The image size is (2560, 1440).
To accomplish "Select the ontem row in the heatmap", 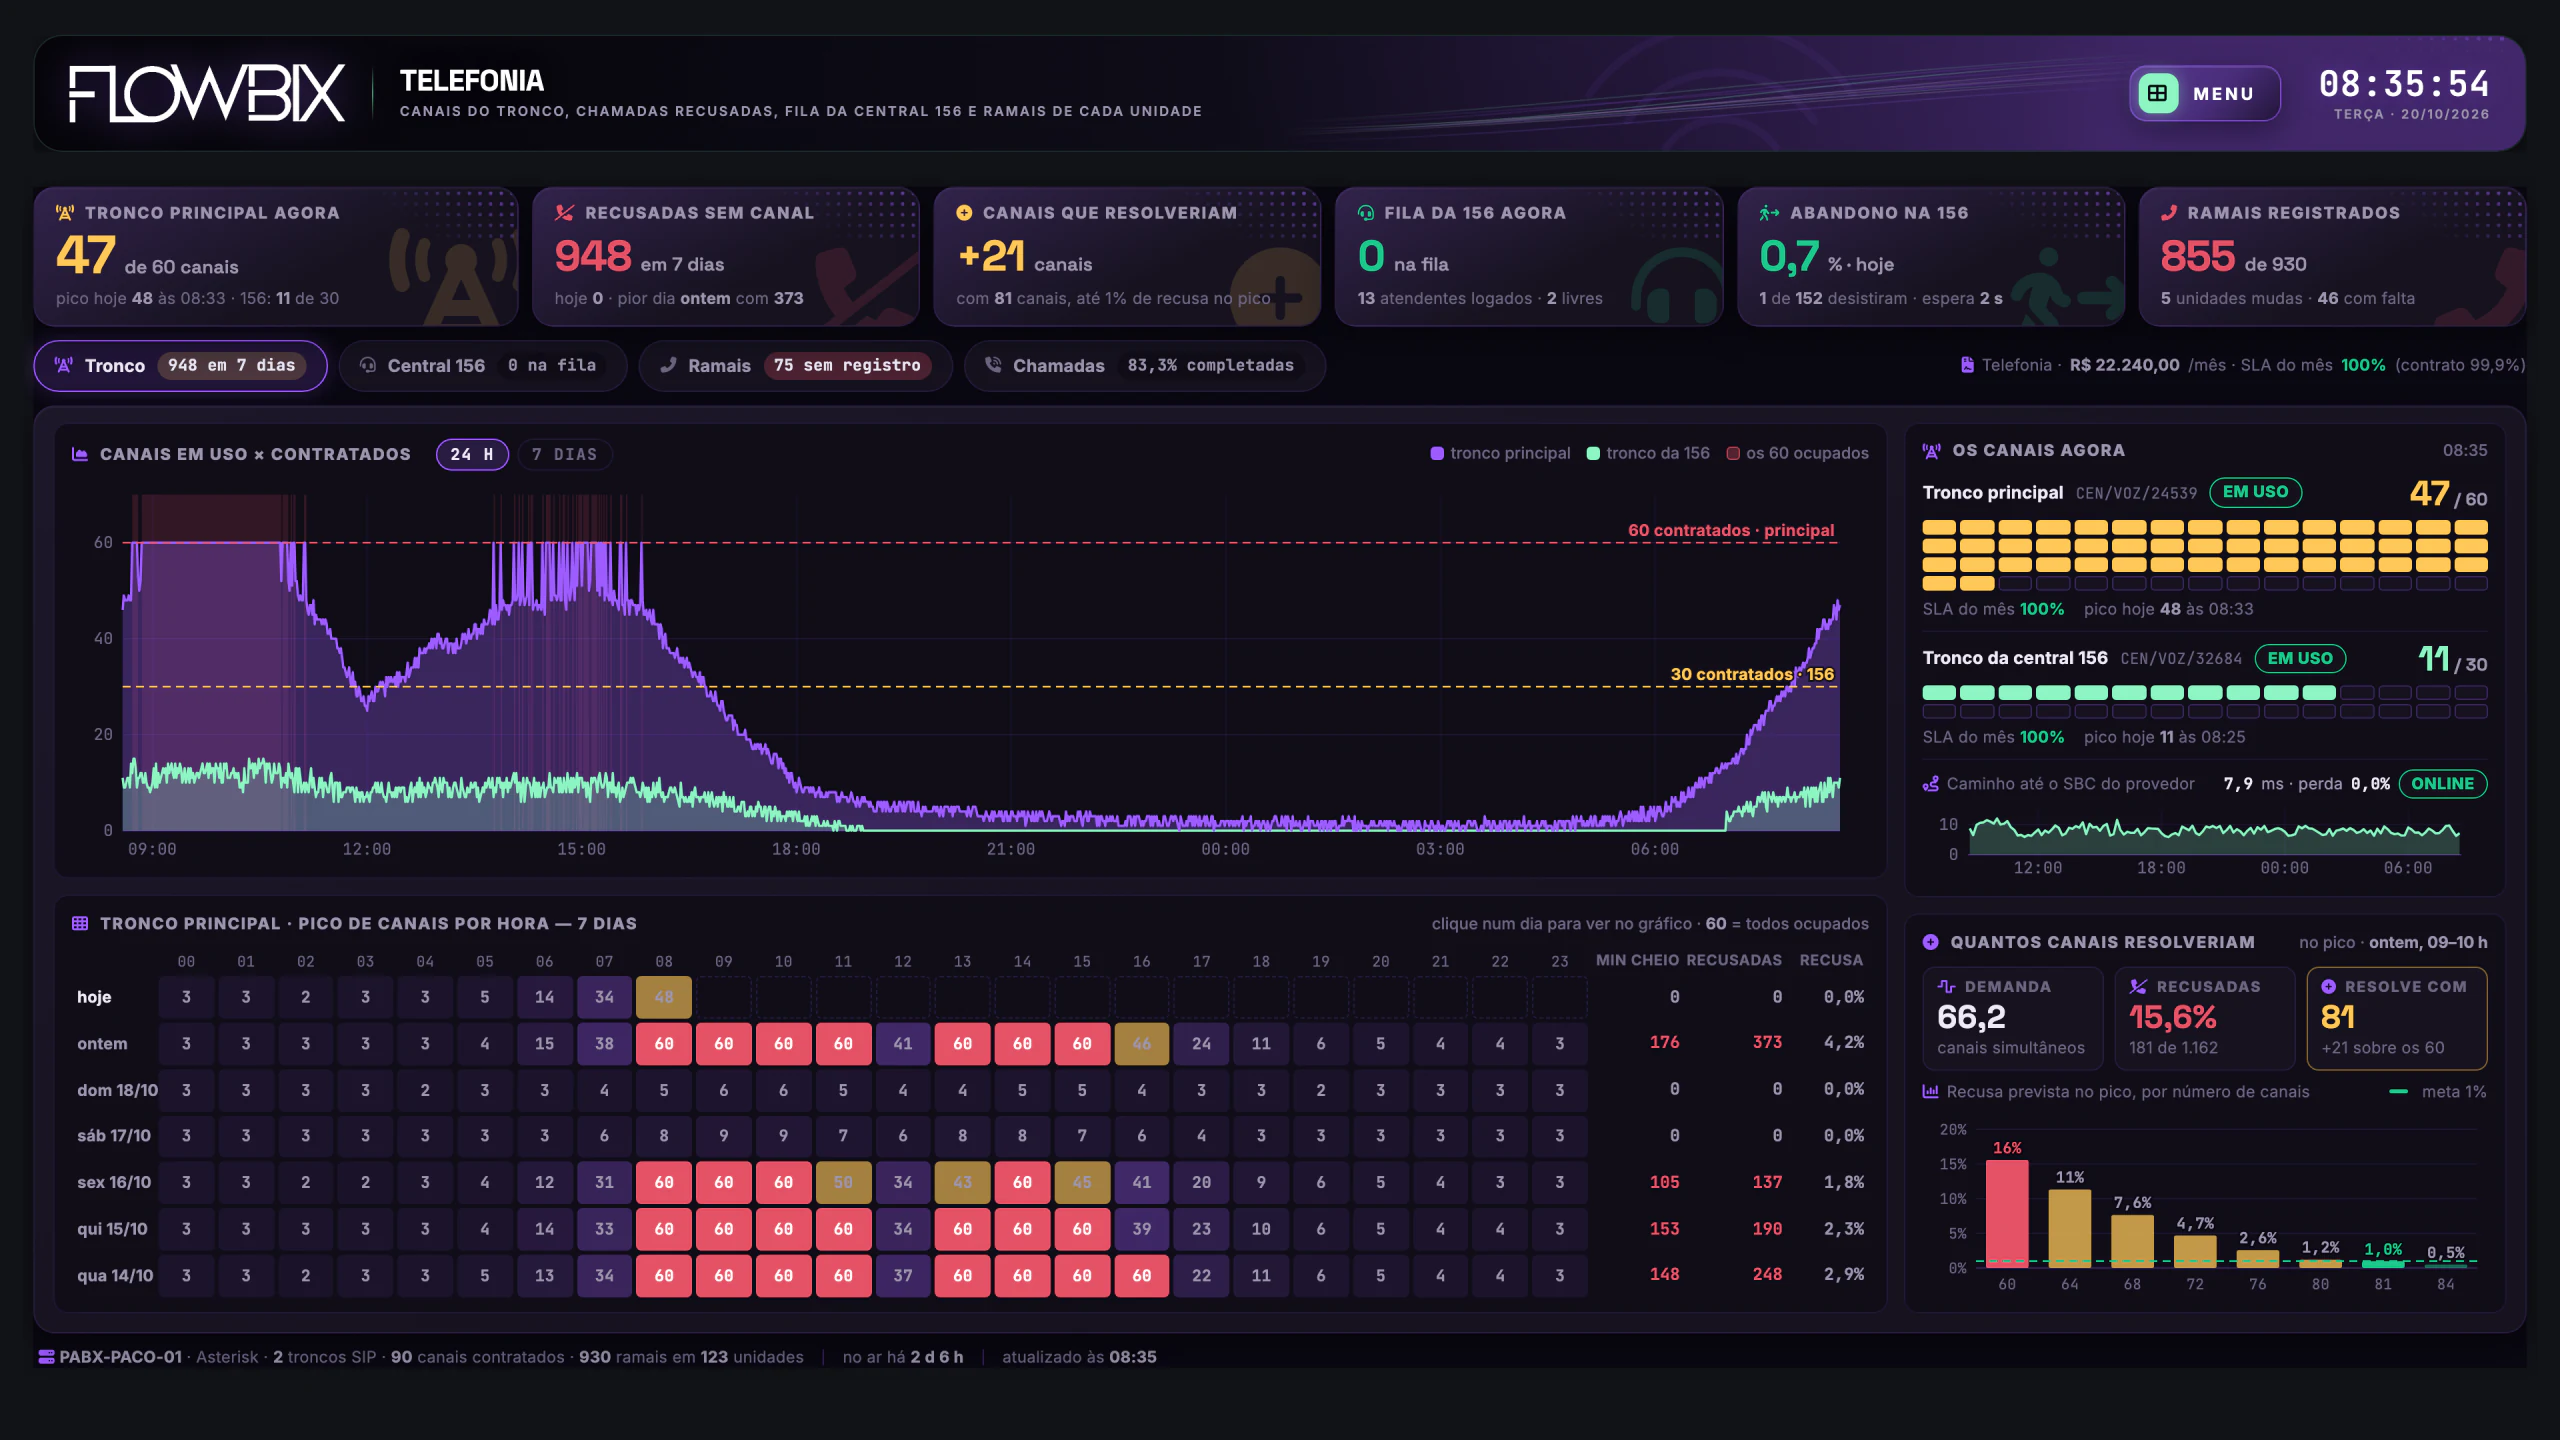I will [970, 1043].
